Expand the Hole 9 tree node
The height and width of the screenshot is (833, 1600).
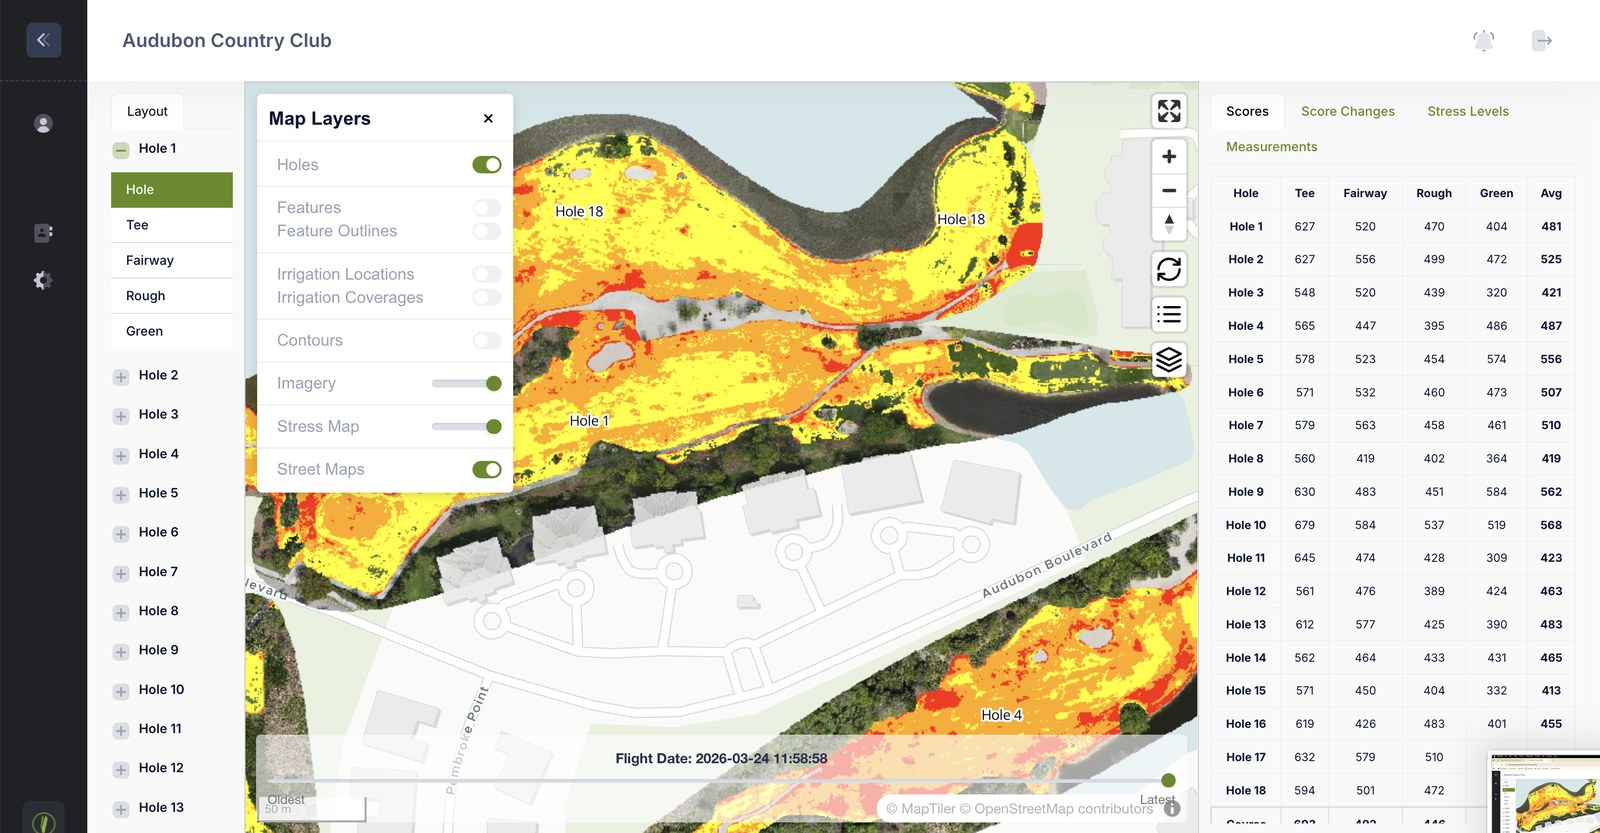121,652
